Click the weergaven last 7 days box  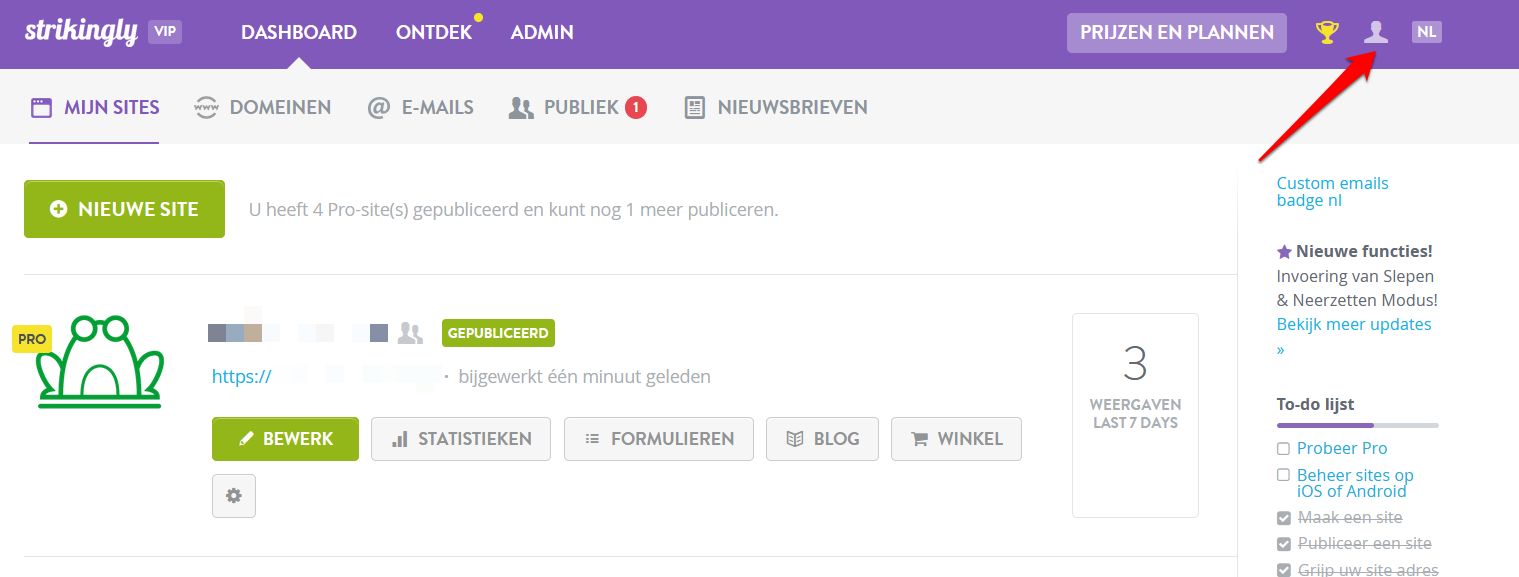pos(1135,415)
